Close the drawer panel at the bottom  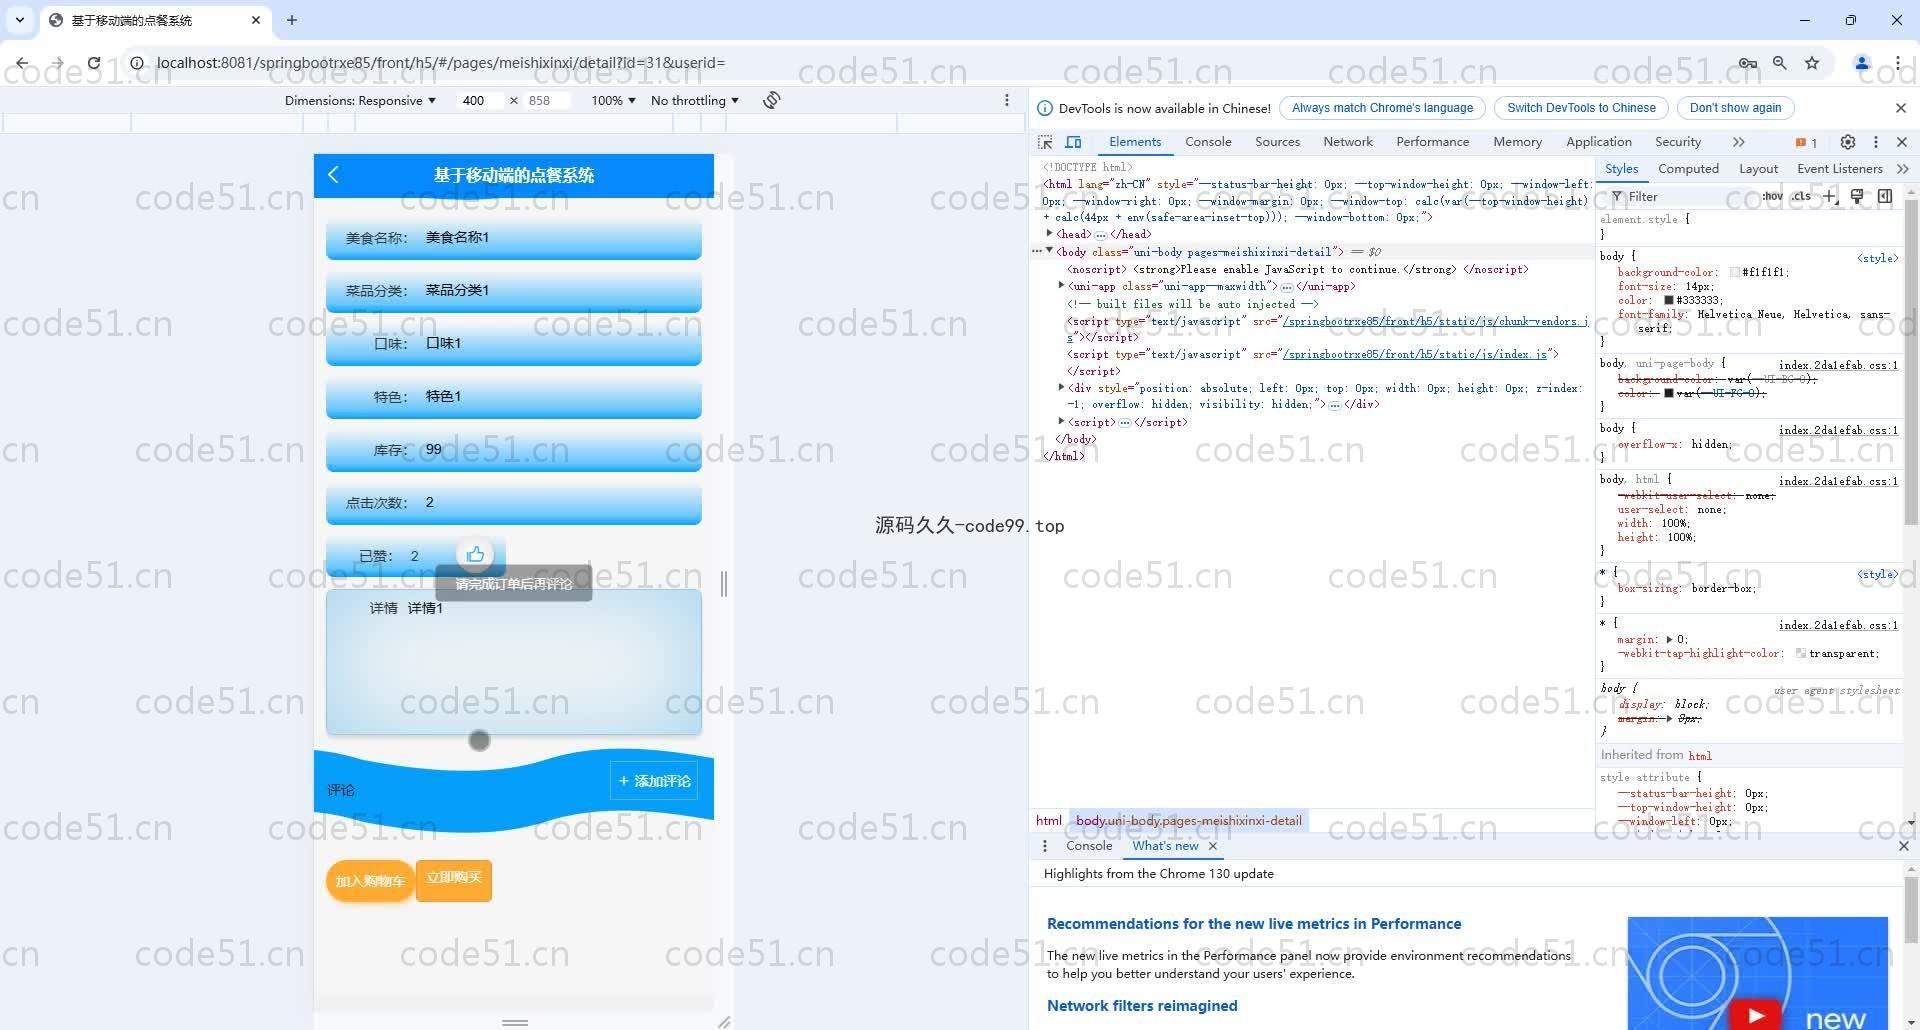[x=1903, y=846]
